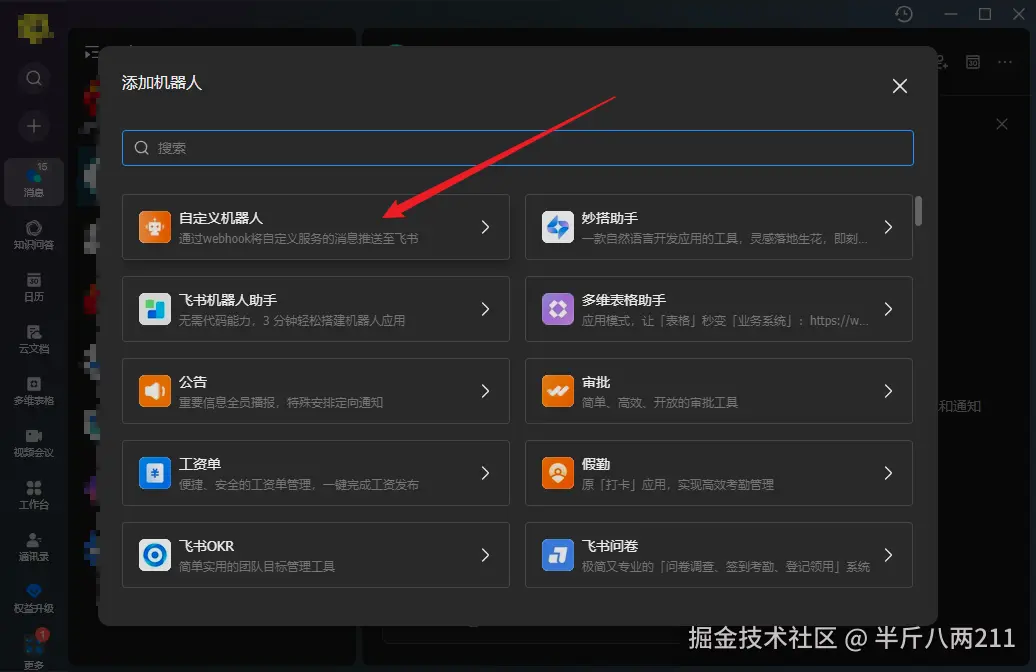Click the 搜索 field in the dialog
1036x672 pixels.
tap(517, 148)
